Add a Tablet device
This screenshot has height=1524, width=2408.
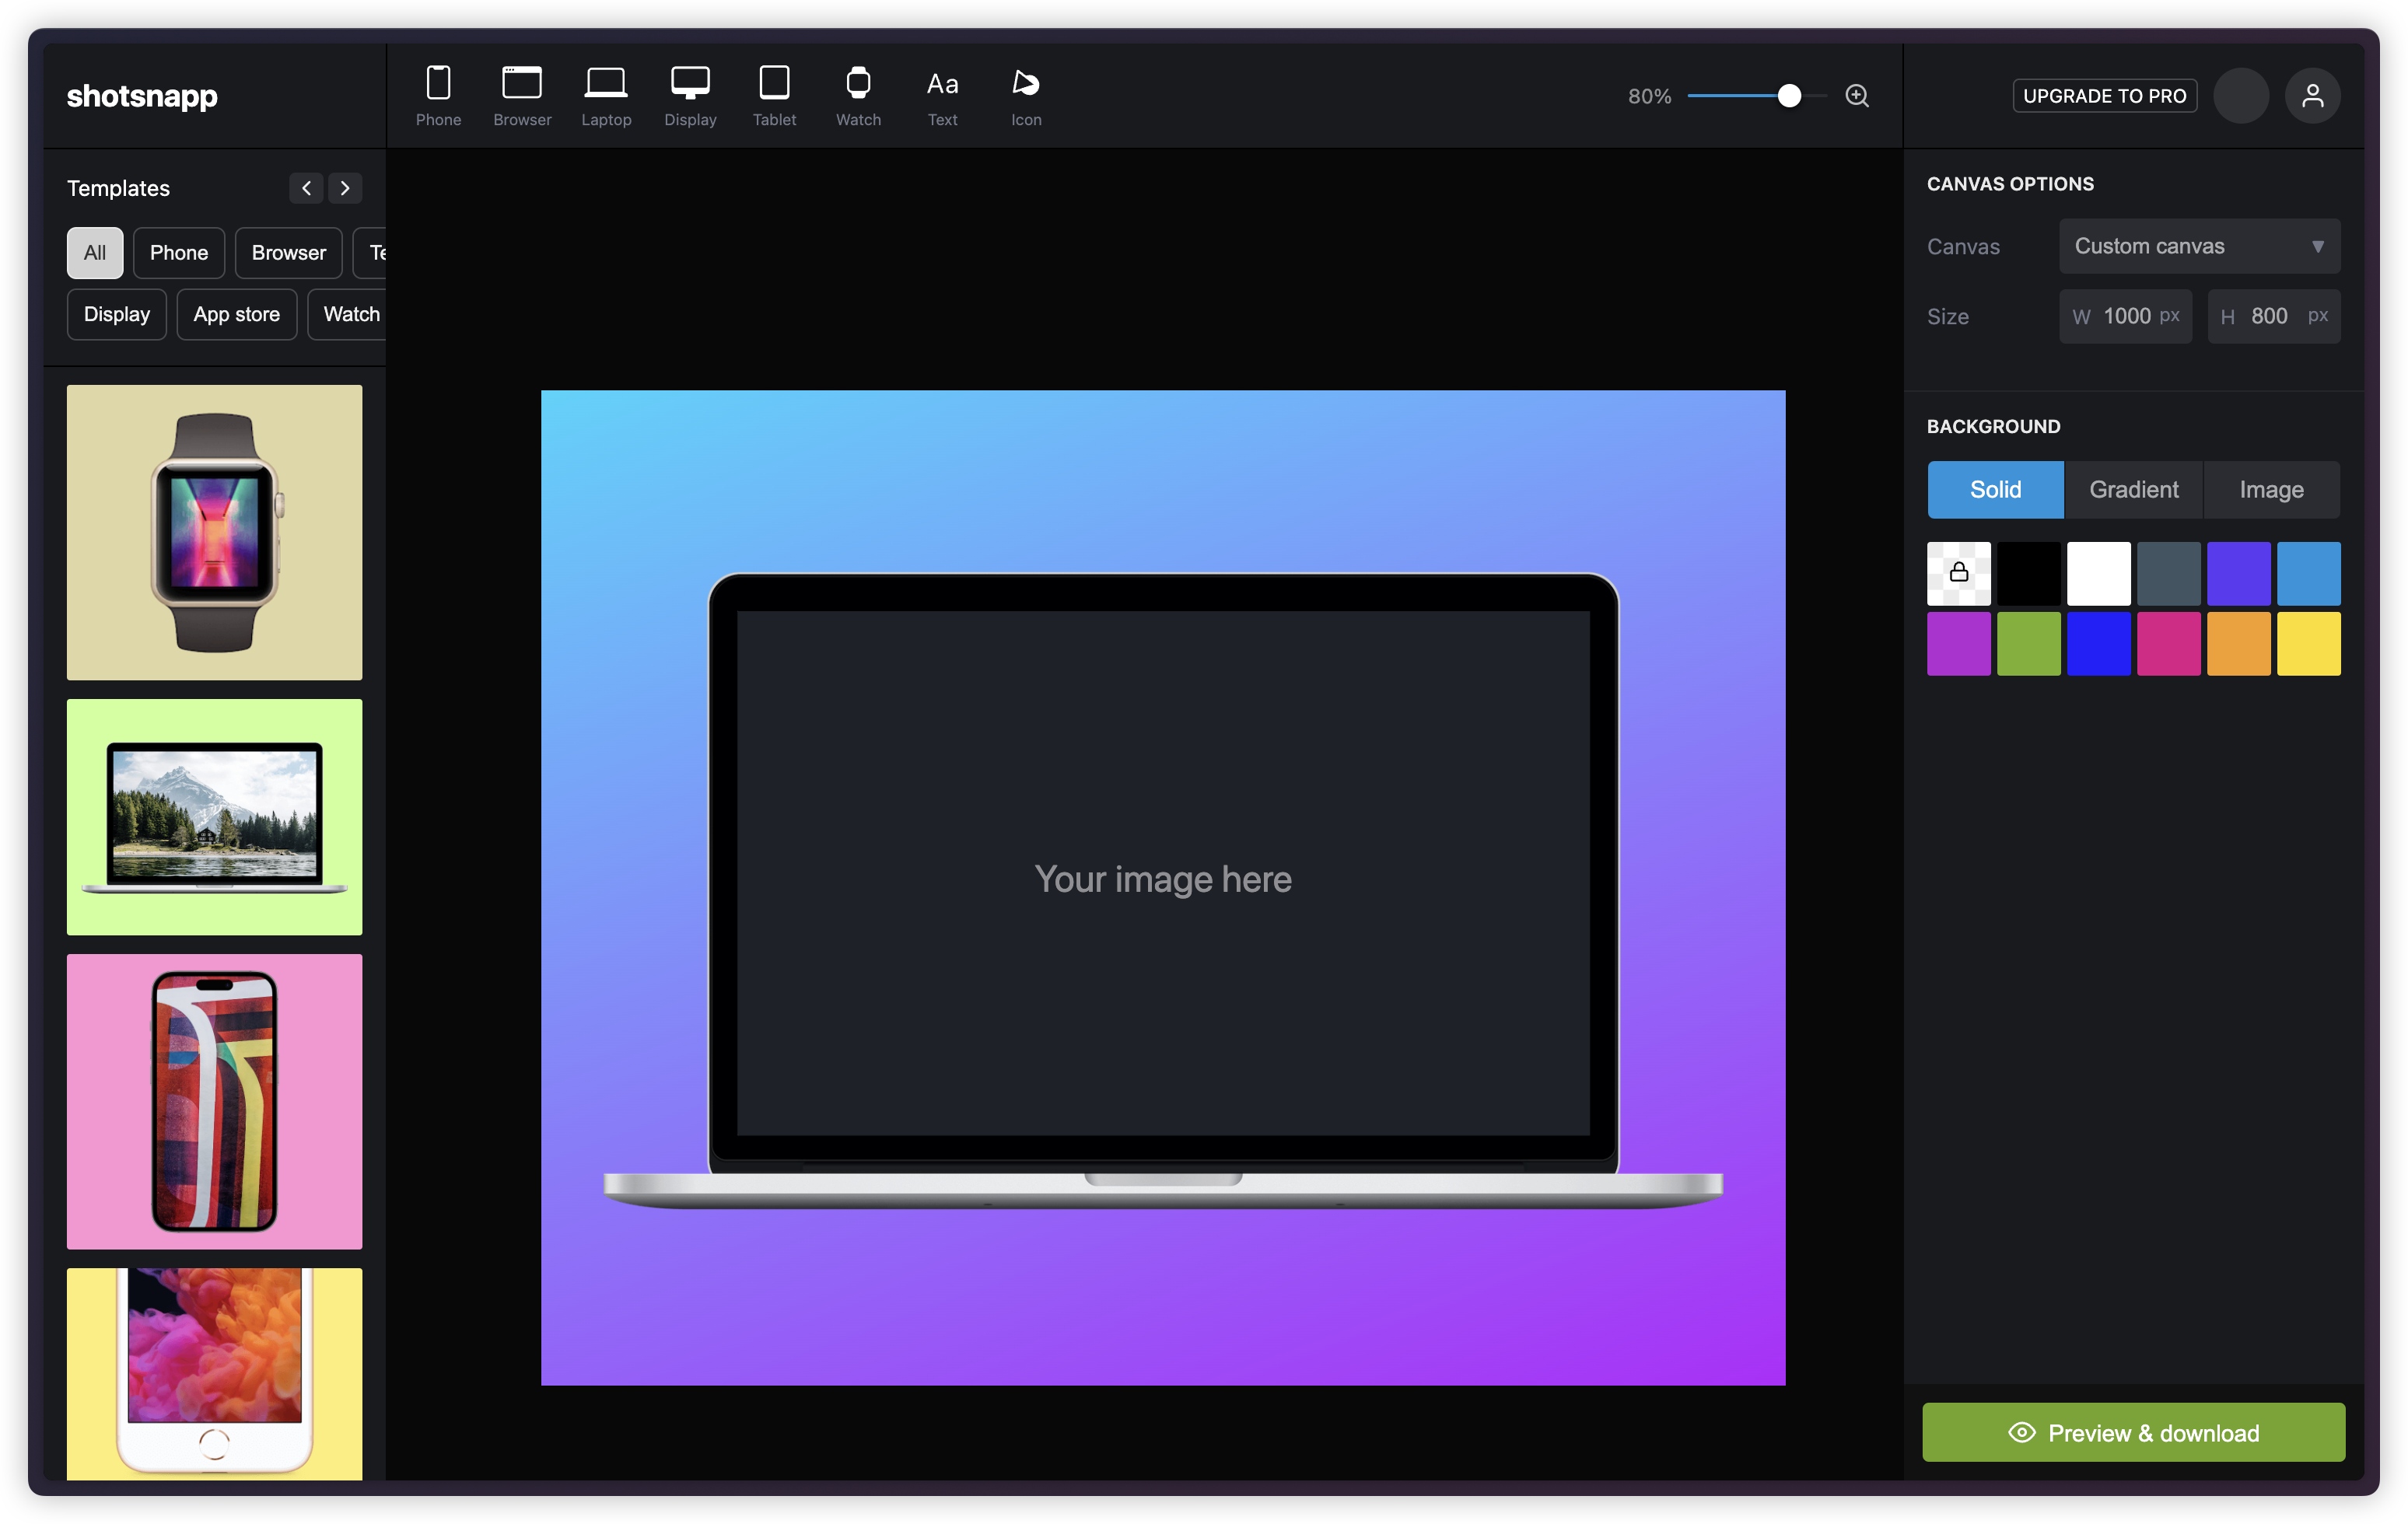pyautogui.click(x=774, y=96)
